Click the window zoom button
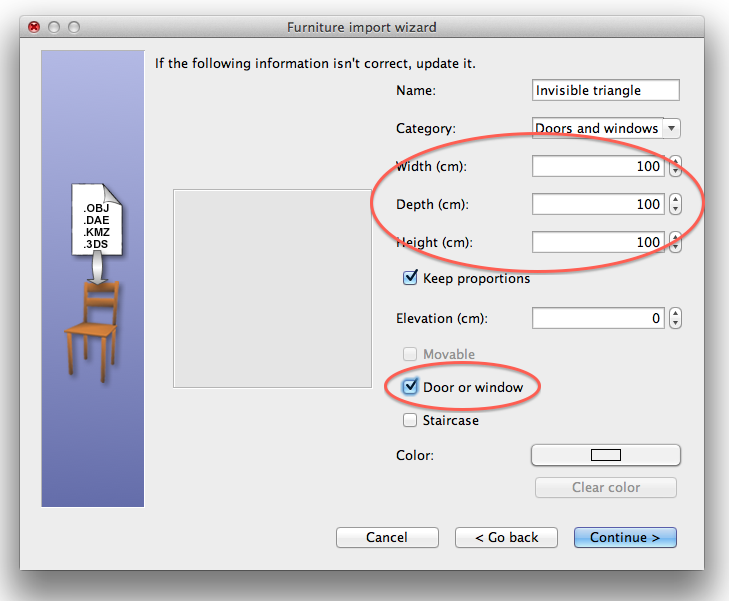 (x=75, y=28)
